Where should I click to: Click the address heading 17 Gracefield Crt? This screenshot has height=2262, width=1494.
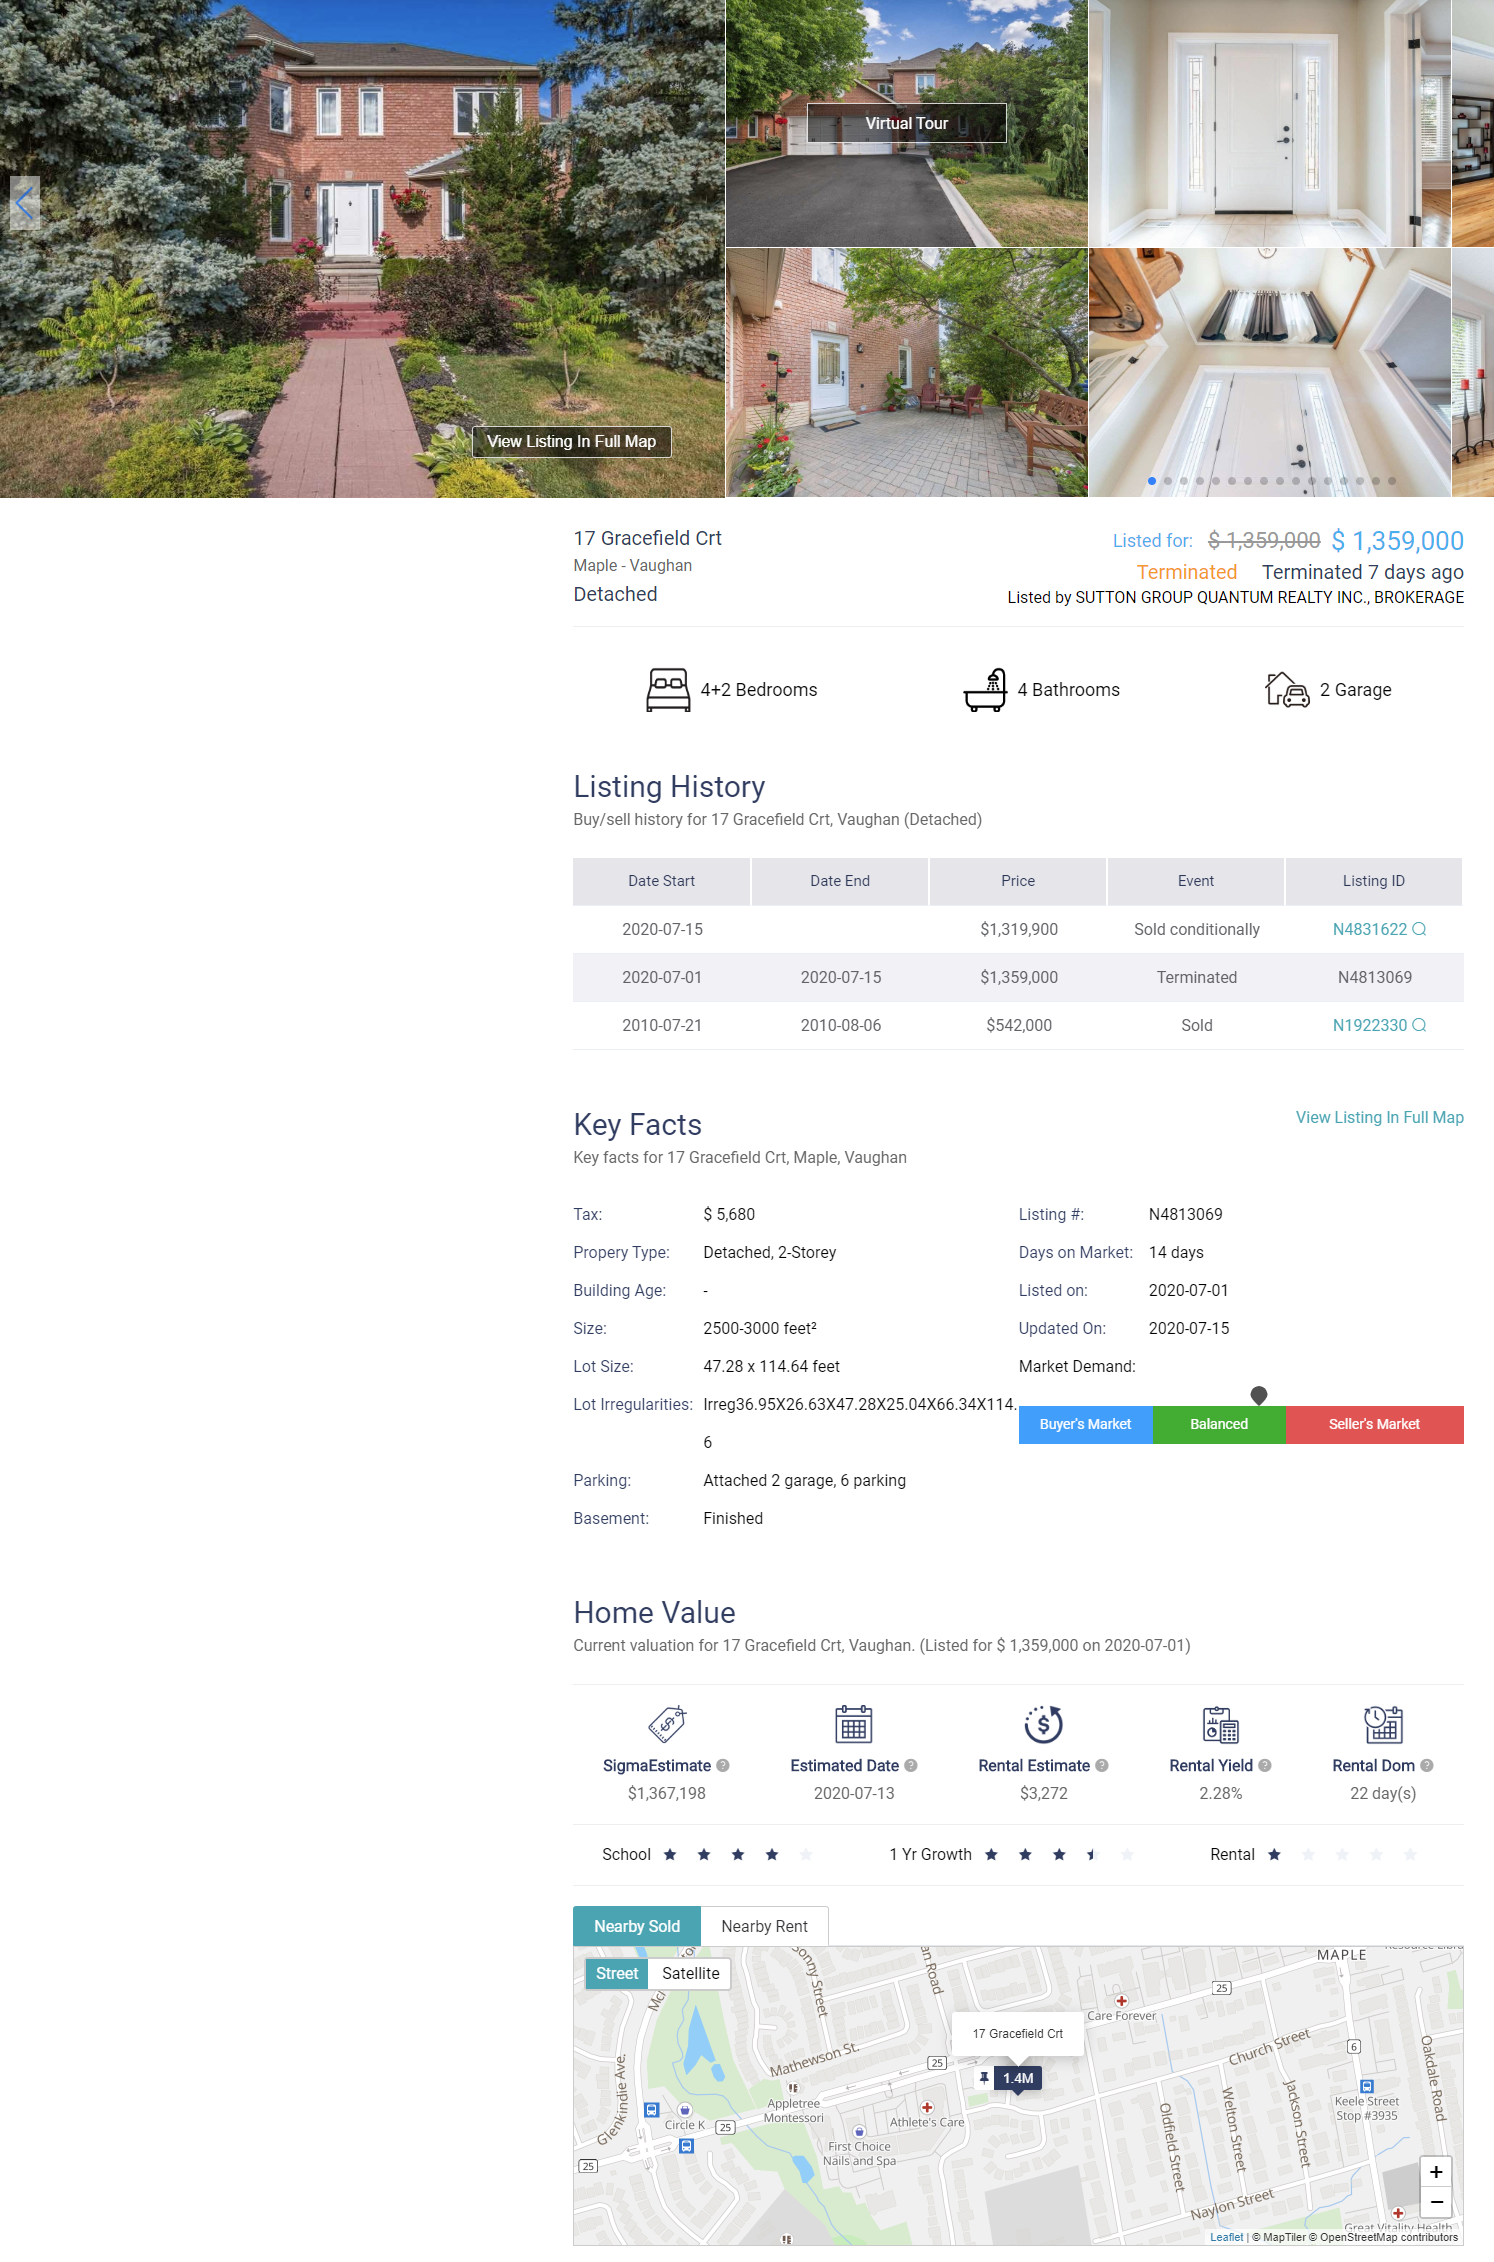click(647, 538)
